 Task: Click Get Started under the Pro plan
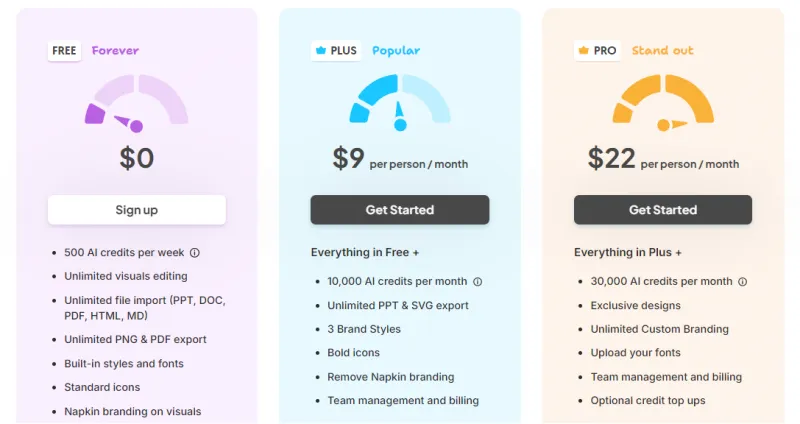pos(663,210)
